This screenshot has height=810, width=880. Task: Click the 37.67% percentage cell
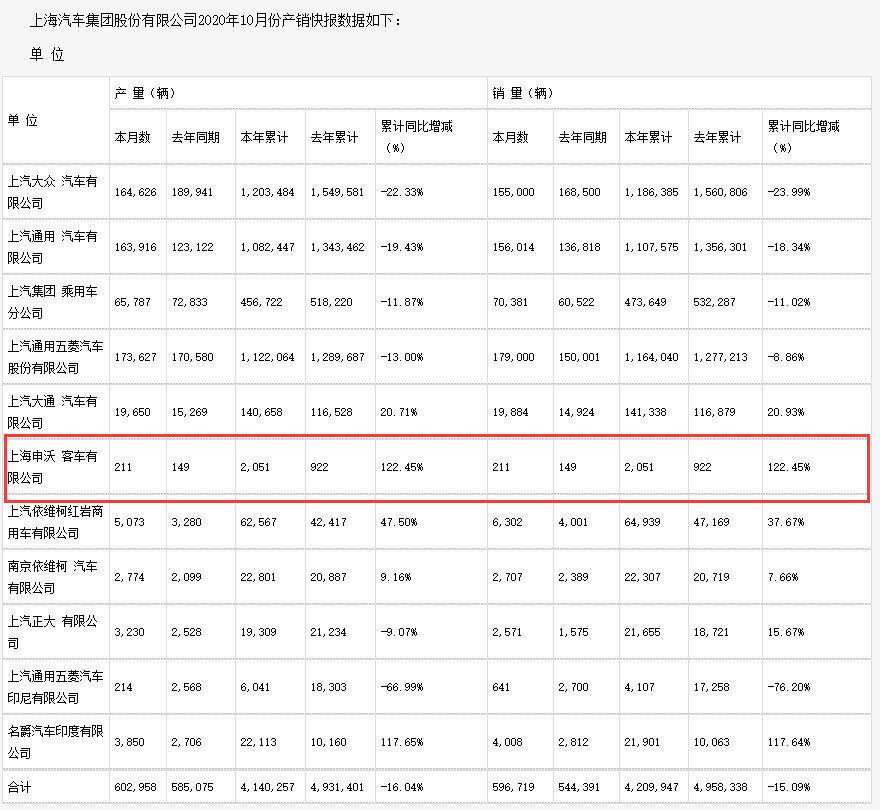[786, 522]
